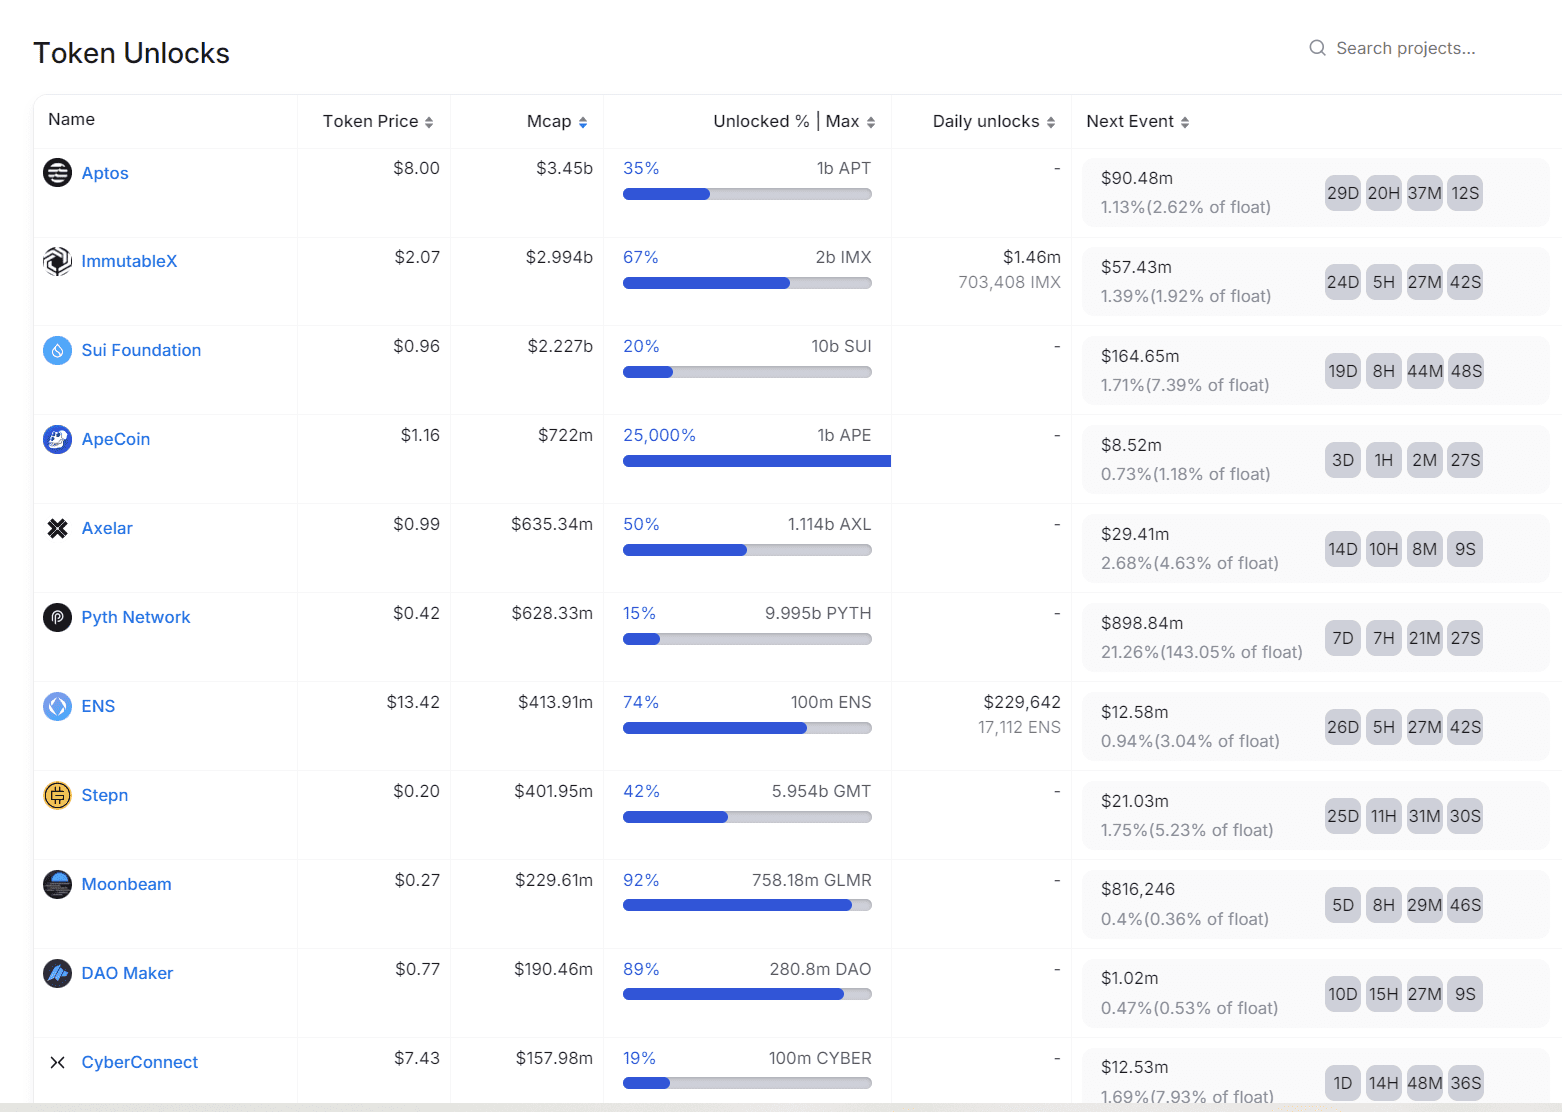Image resolution: width=1562 pixels, height=1112 pixels.
Task: Click the 7D countdown badge for Pyth Network
Action: click(x=1343, y=638)
